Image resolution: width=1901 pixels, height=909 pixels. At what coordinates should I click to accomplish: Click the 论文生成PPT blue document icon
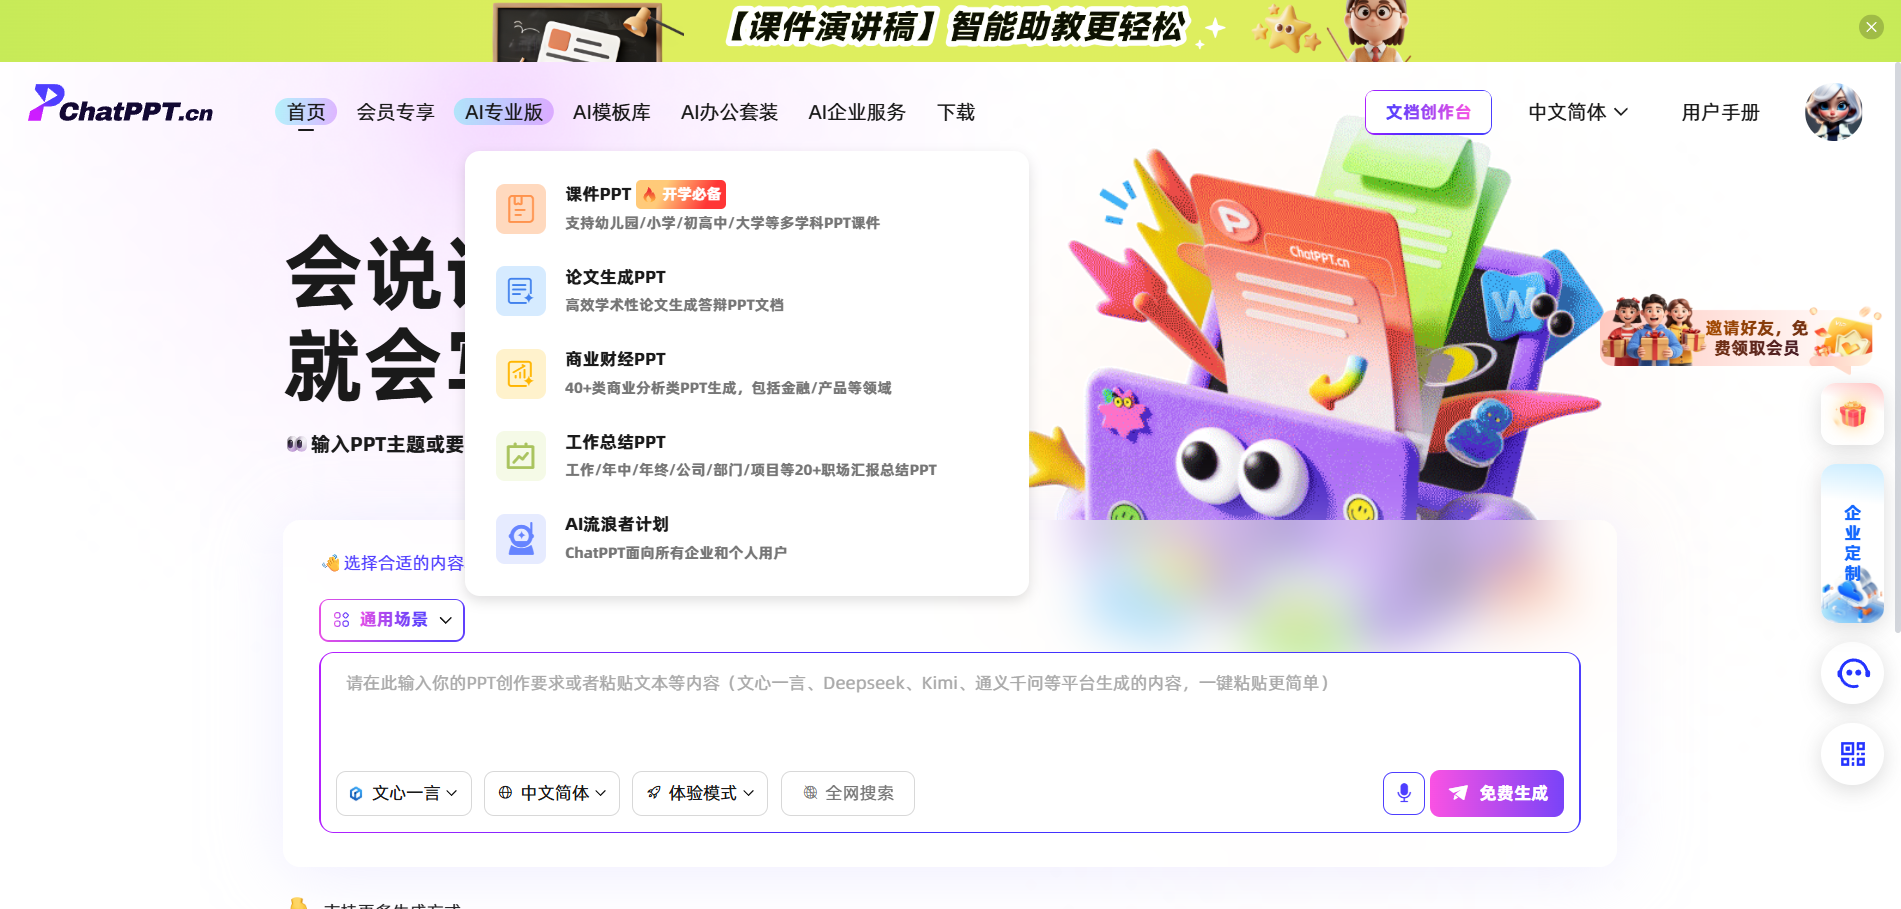point(520,291)
